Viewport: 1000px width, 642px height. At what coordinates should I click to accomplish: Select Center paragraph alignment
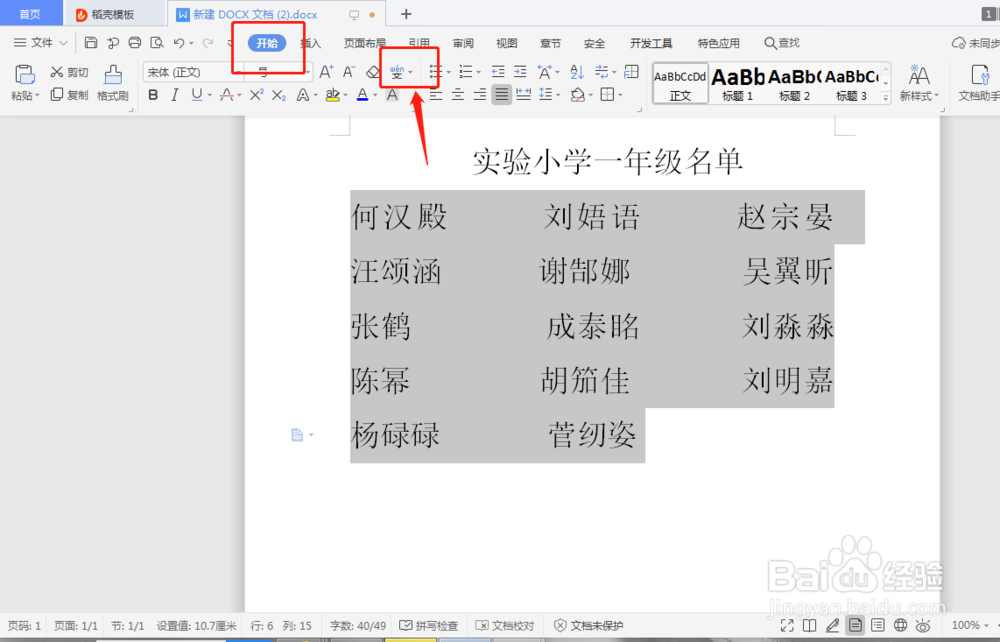[458, 95]
